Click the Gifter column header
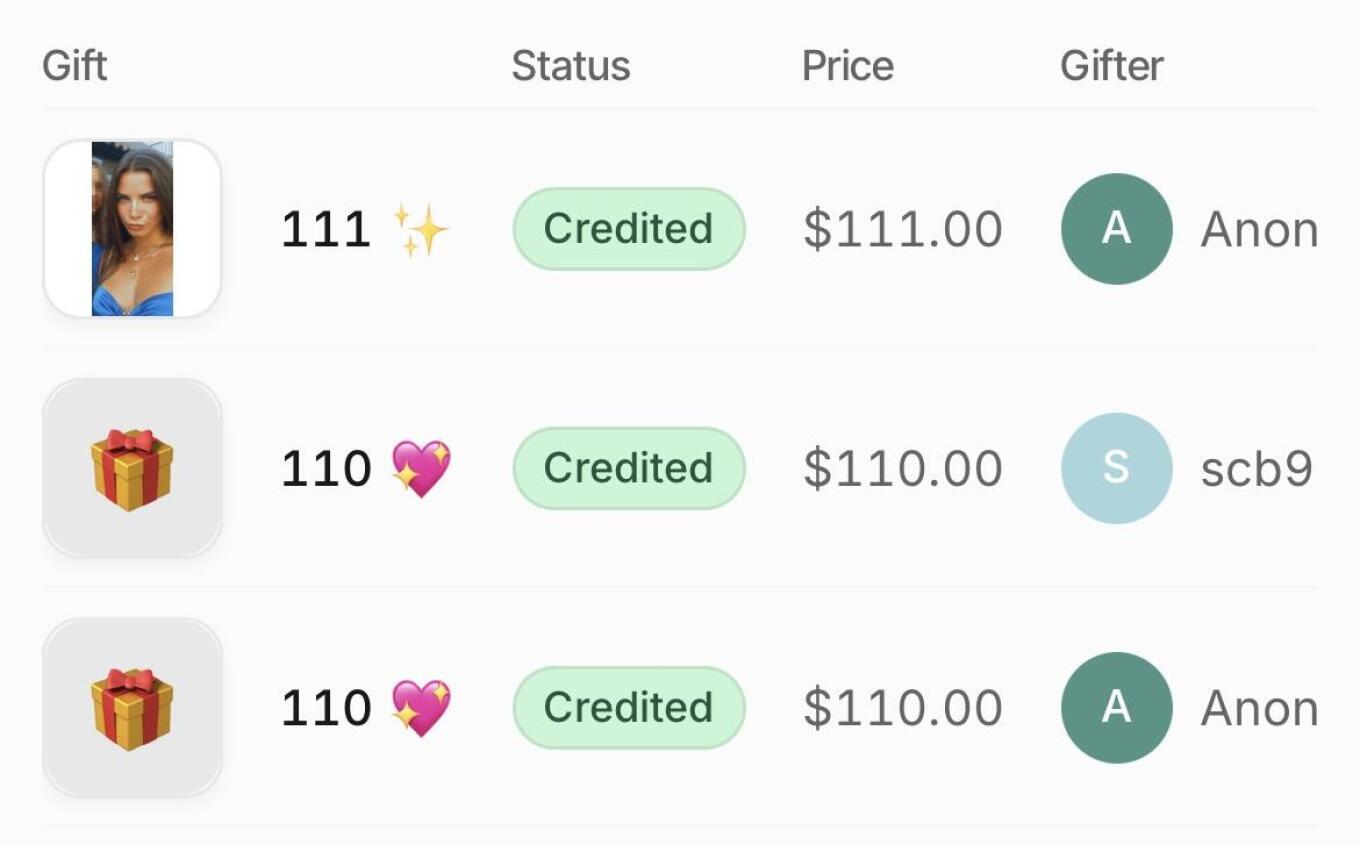Screen dimensions: 1360x845 coord(1112,66)
